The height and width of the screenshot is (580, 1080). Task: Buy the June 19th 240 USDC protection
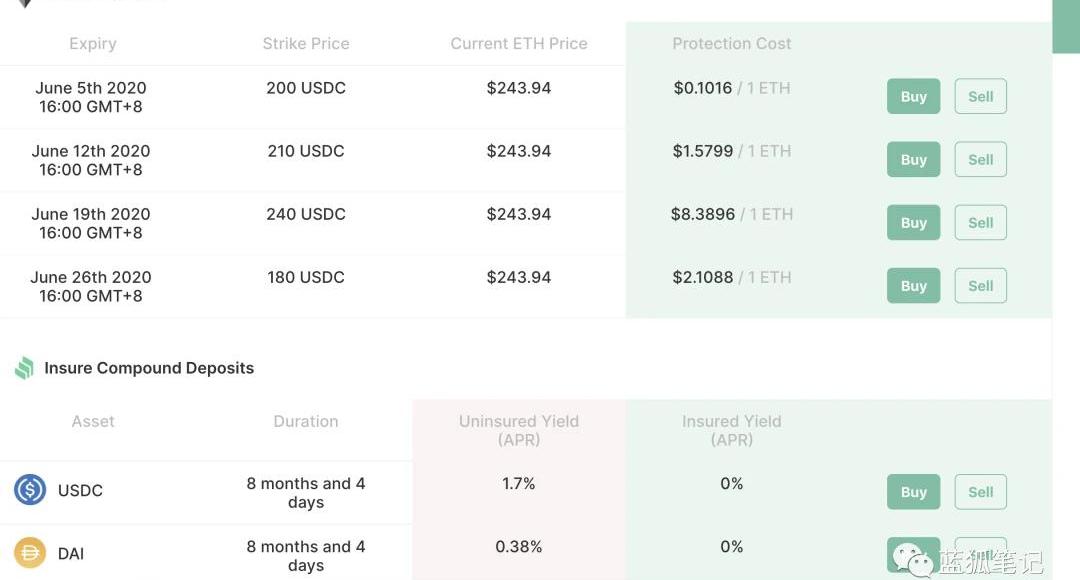point(913,223)
